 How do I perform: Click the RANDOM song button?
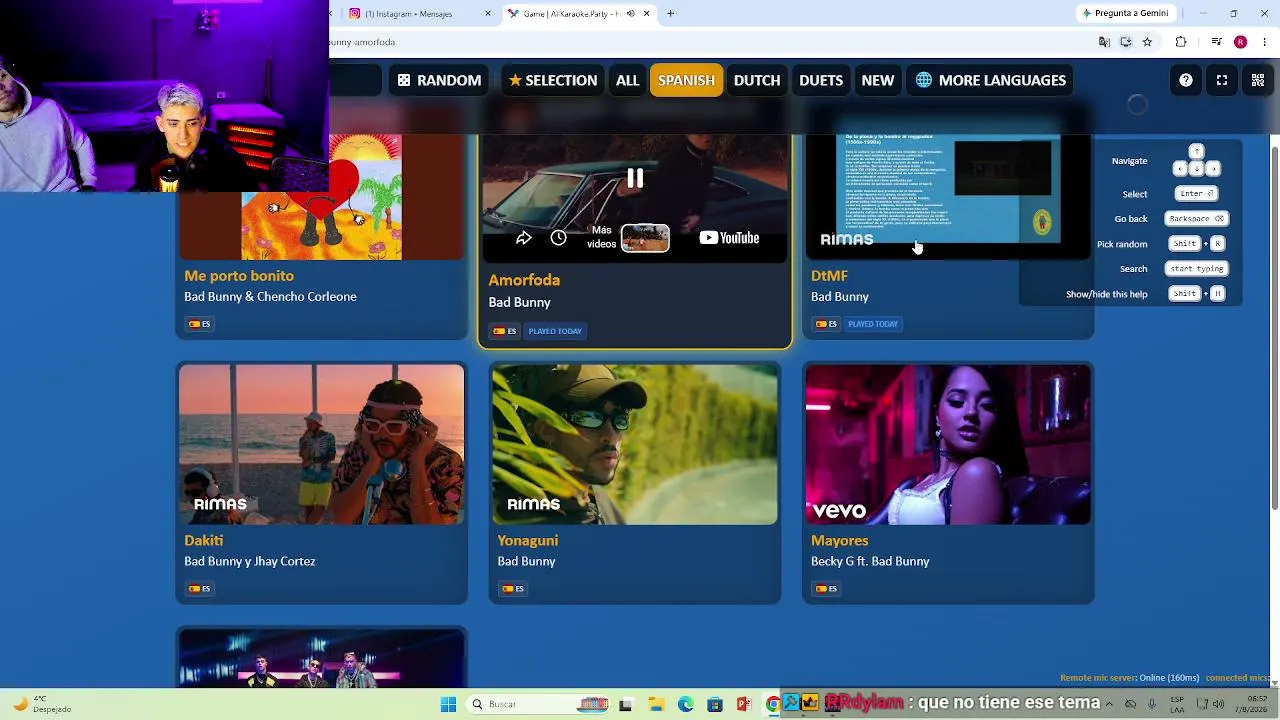tap(439, 80)
